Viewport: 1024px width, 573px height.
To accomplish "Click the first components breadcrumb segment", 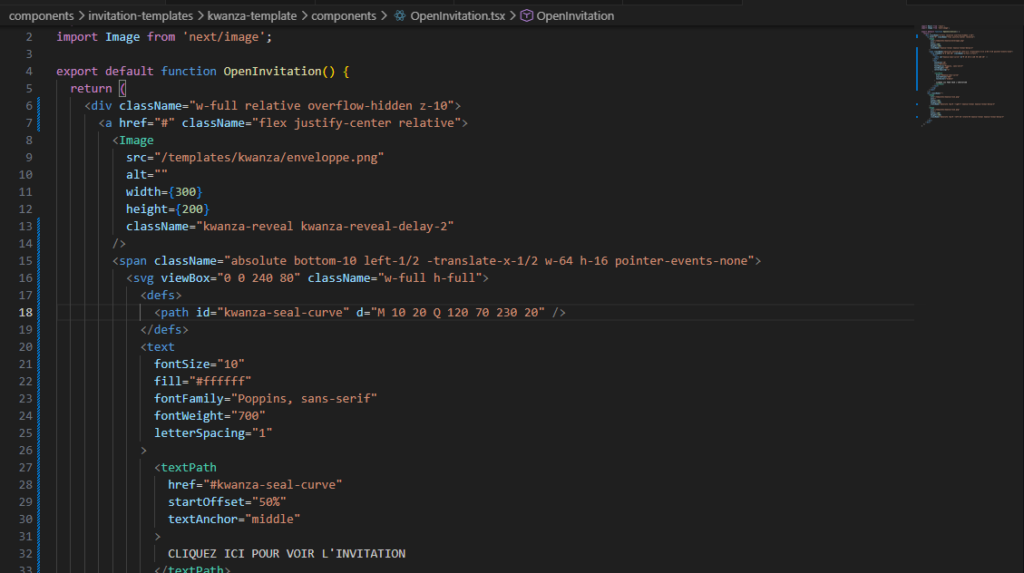I will point(43,16).
